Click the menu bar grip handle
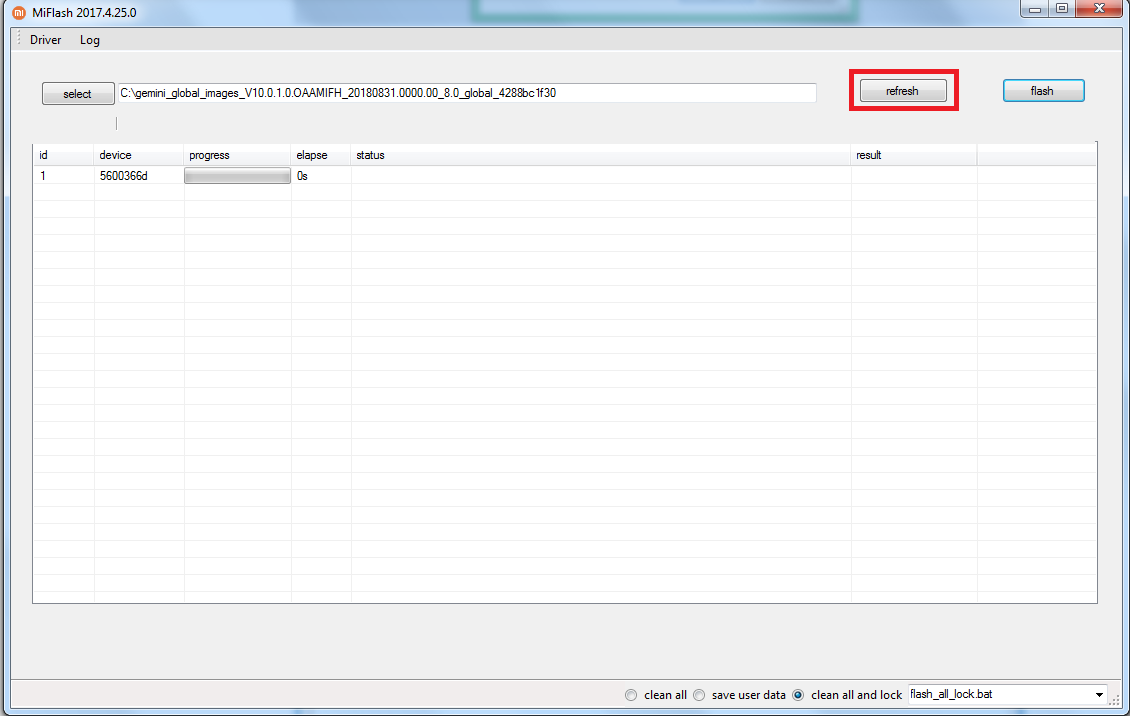This screenshot has width=1130, height=716. click(19, 39)
